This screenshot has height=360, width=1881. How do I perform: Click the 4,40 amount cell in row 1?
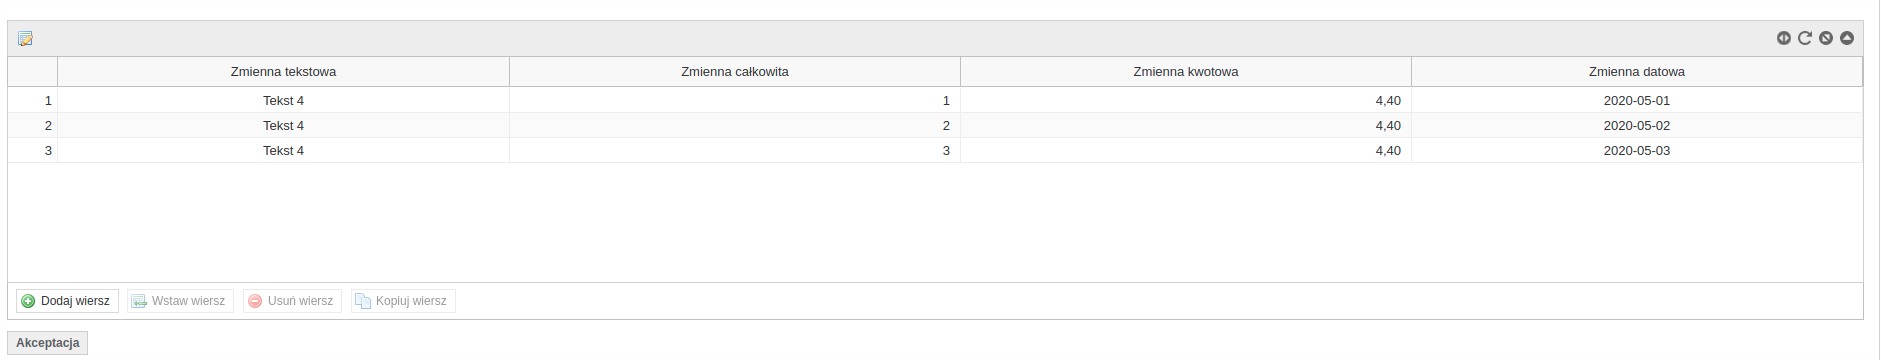pos(1186,101)
